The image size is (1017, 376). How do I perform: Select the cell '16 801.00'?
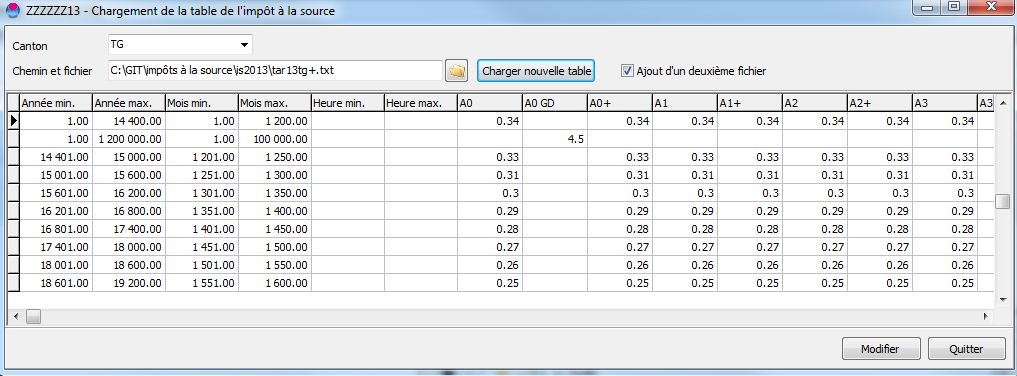pyautogui.click(x=56, y=229)
